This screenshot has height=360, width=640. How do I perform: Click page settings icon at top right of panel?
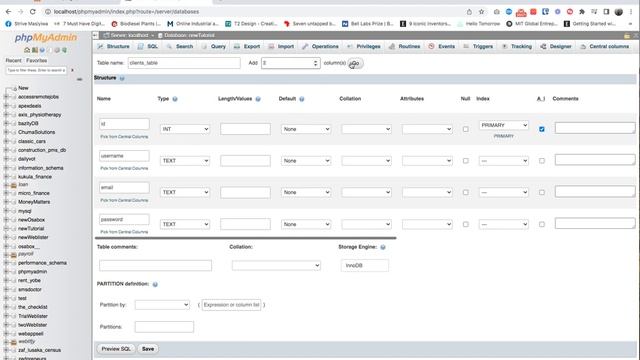coord(627,36)
